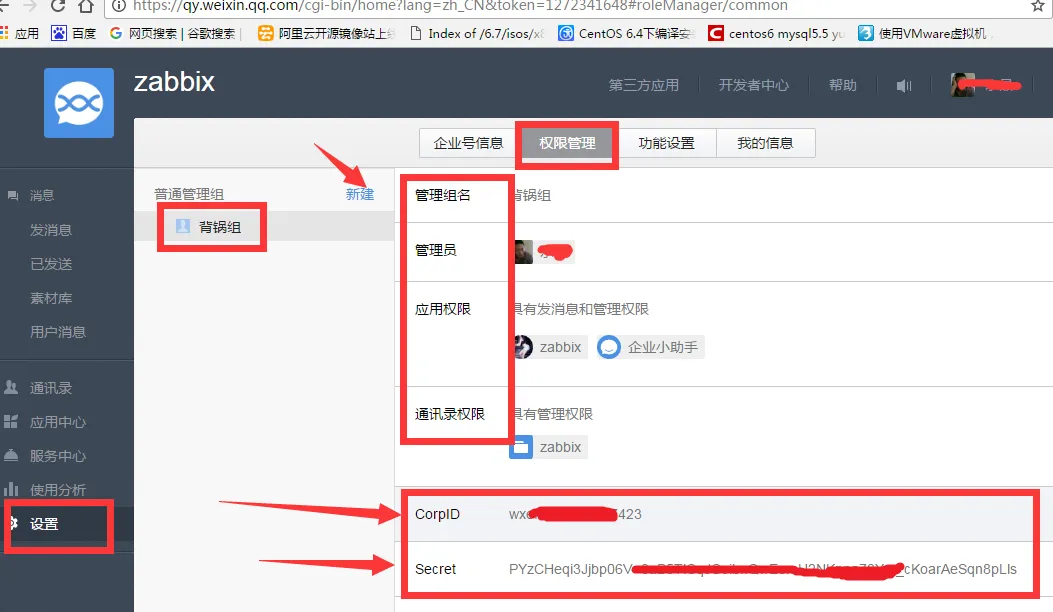Click the Secret value text
Screen dimensions: 1053x612
coord(762,570)
